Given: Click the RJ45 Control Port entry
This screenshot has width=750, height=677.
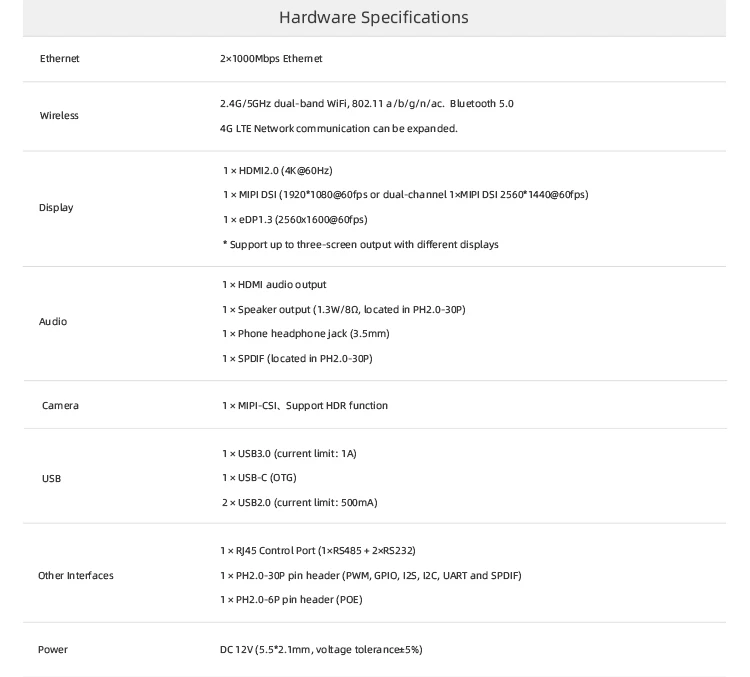Looking at the screenshot, I should tap(318, 551).
